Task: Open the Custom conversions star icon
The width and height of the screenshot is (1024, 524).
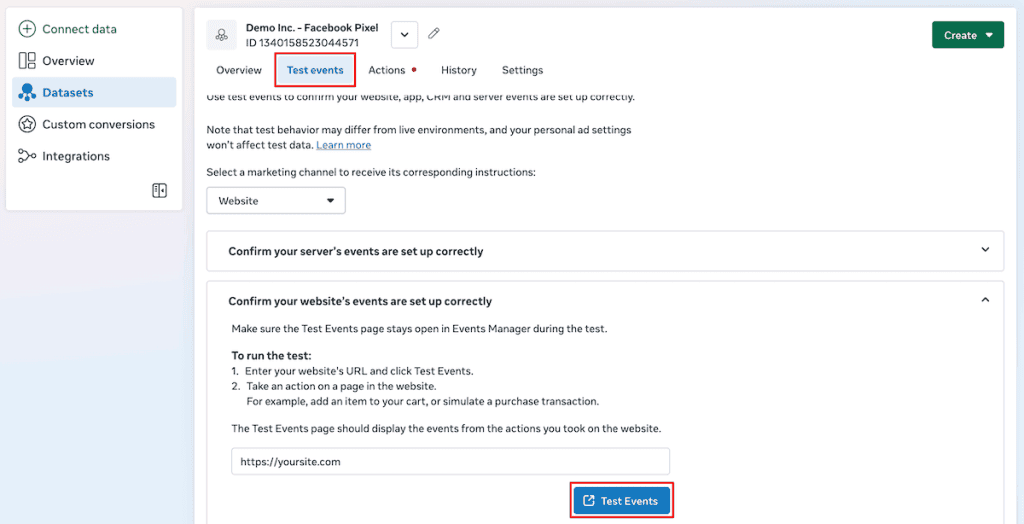Action: pyautogui.click(x=27, y=124)
